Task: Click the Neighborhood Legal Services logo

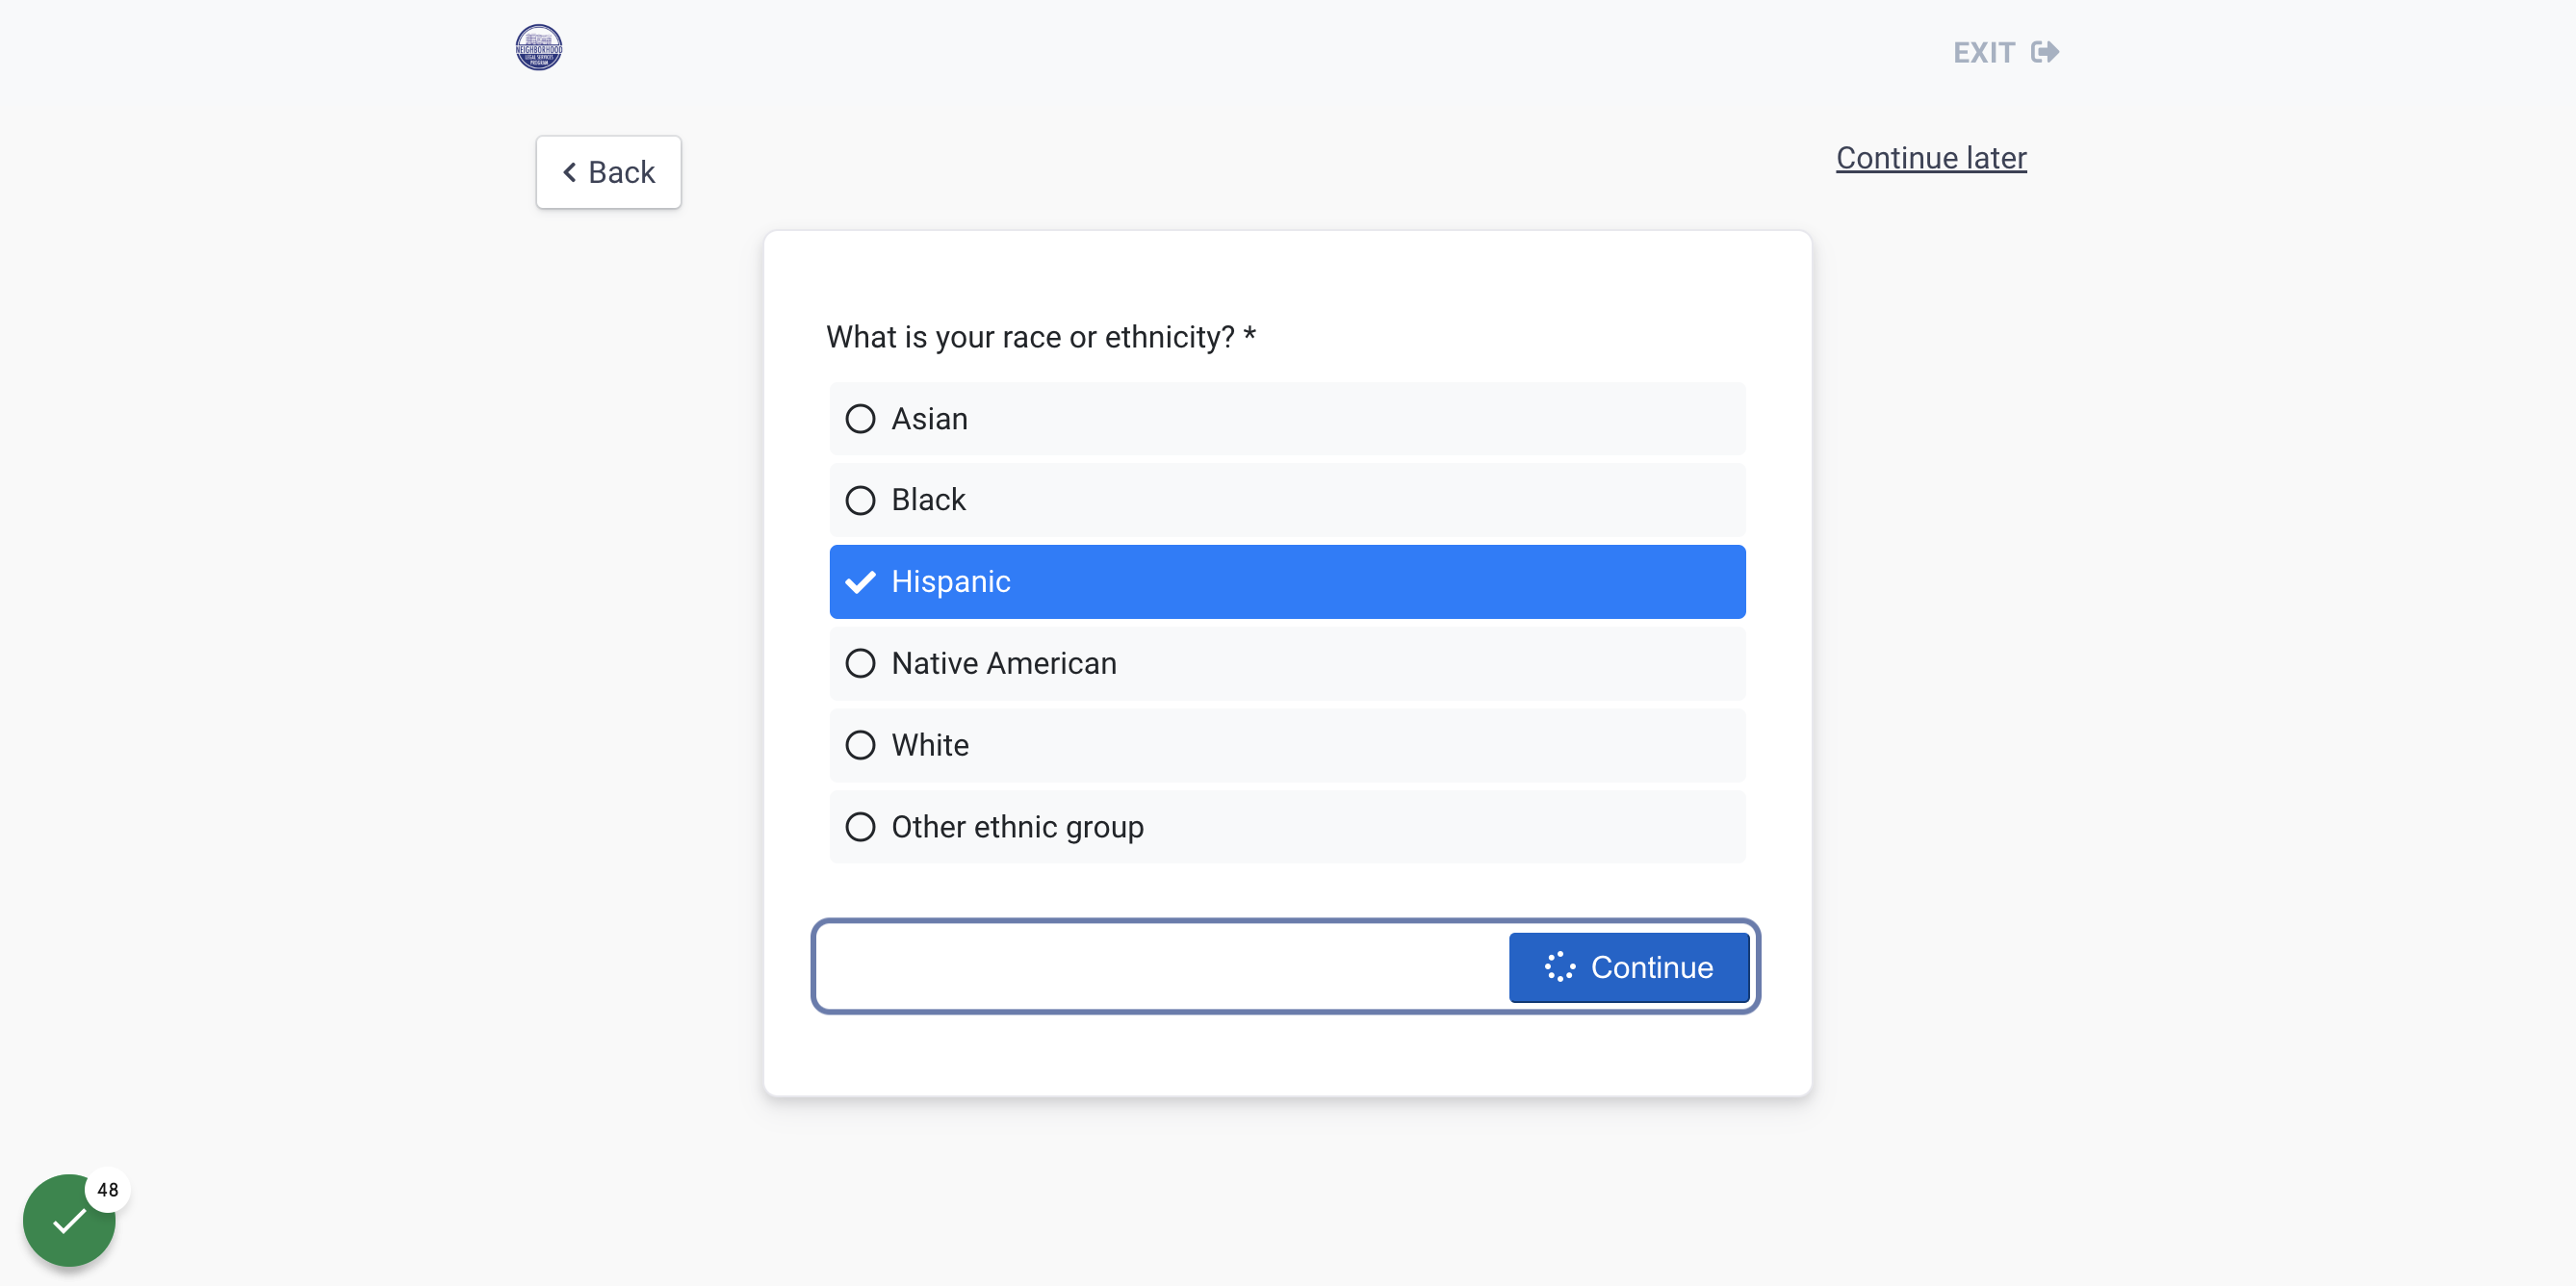Action: click(x=538, y=47)
